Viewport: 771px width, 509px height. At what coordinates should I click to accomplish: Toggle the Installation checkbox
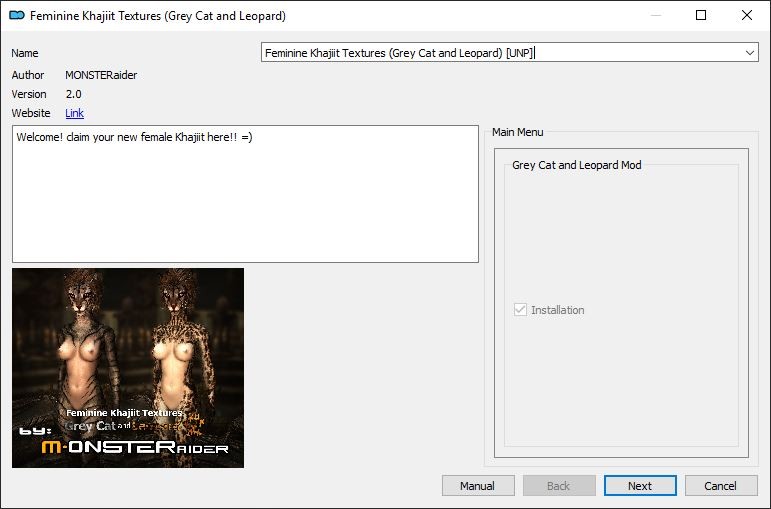520,310
